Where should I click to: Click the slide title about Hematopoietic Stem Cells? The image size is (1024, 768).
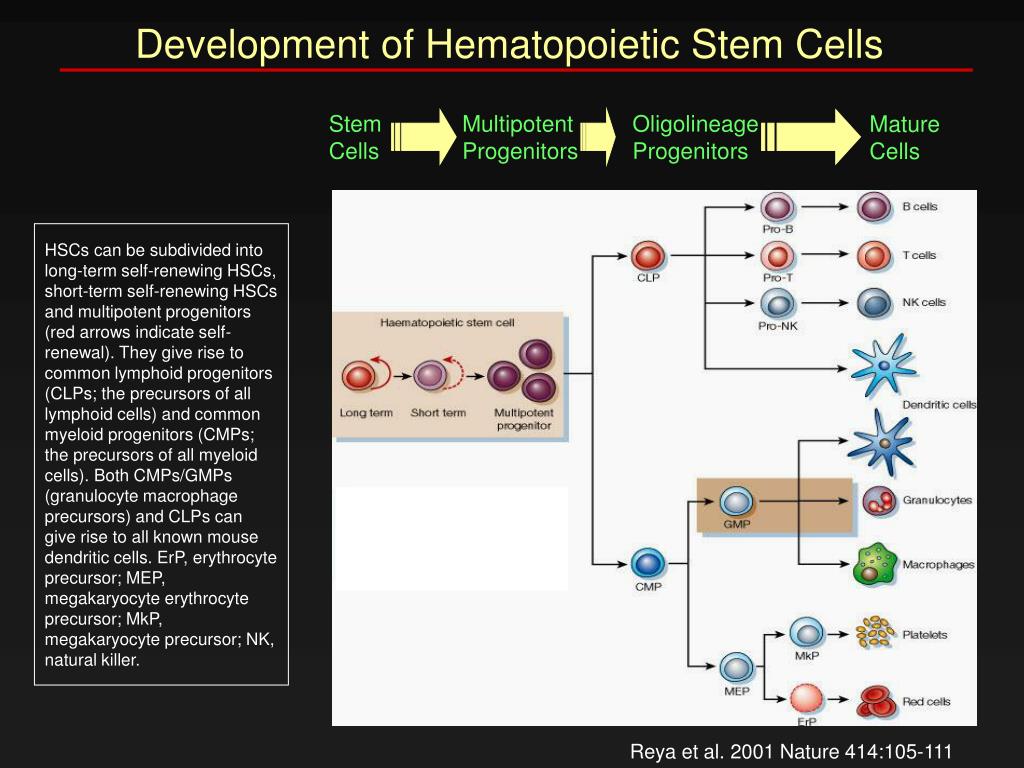(509, 45)
